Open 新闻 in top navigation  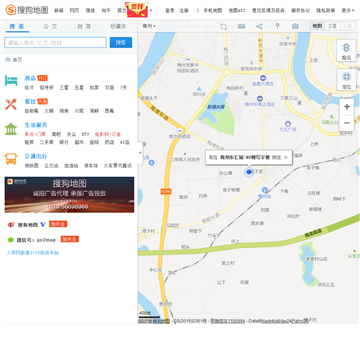coord(59,10)
